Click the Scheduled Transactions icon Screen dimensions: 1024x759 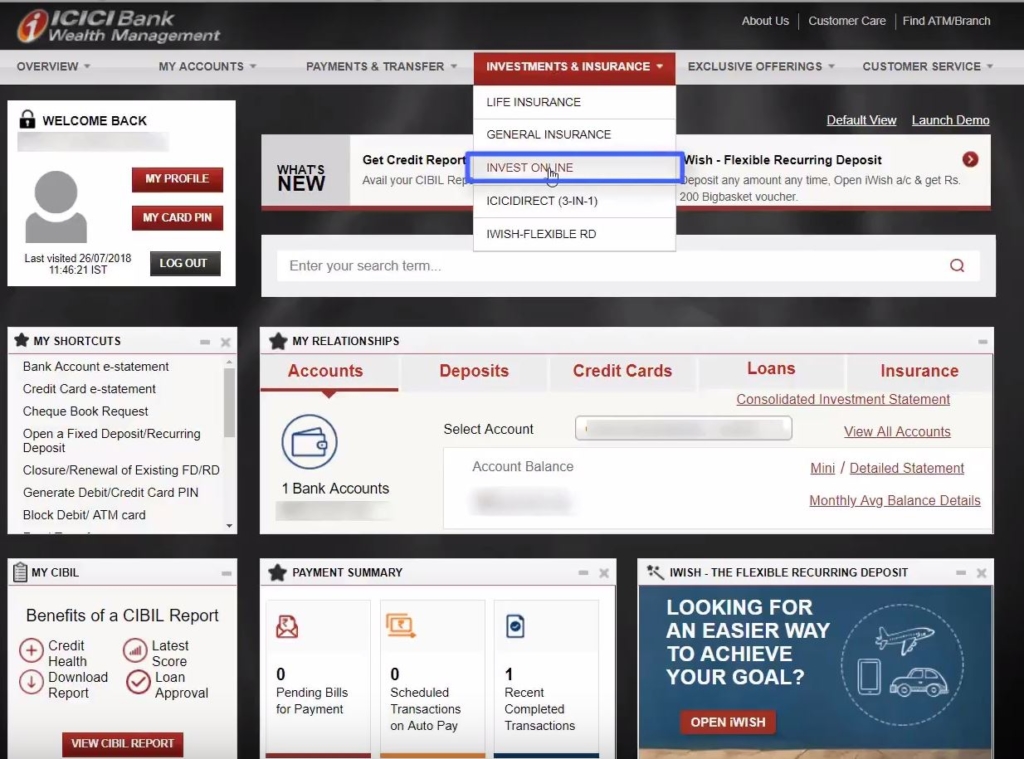pyautogui.click(x=400, y=626)
